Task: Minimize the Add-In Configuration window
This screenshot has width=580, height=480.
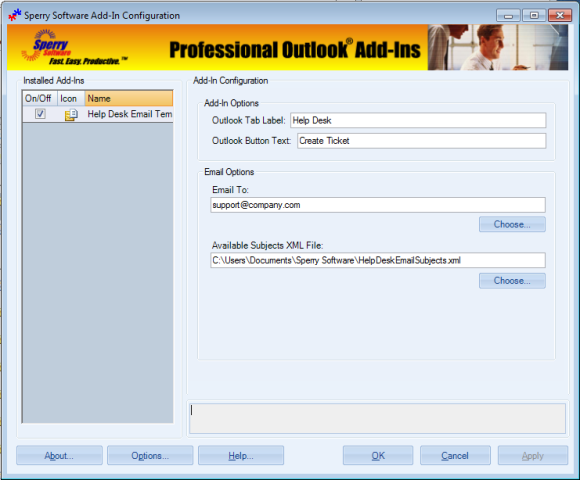Action: 509,16
